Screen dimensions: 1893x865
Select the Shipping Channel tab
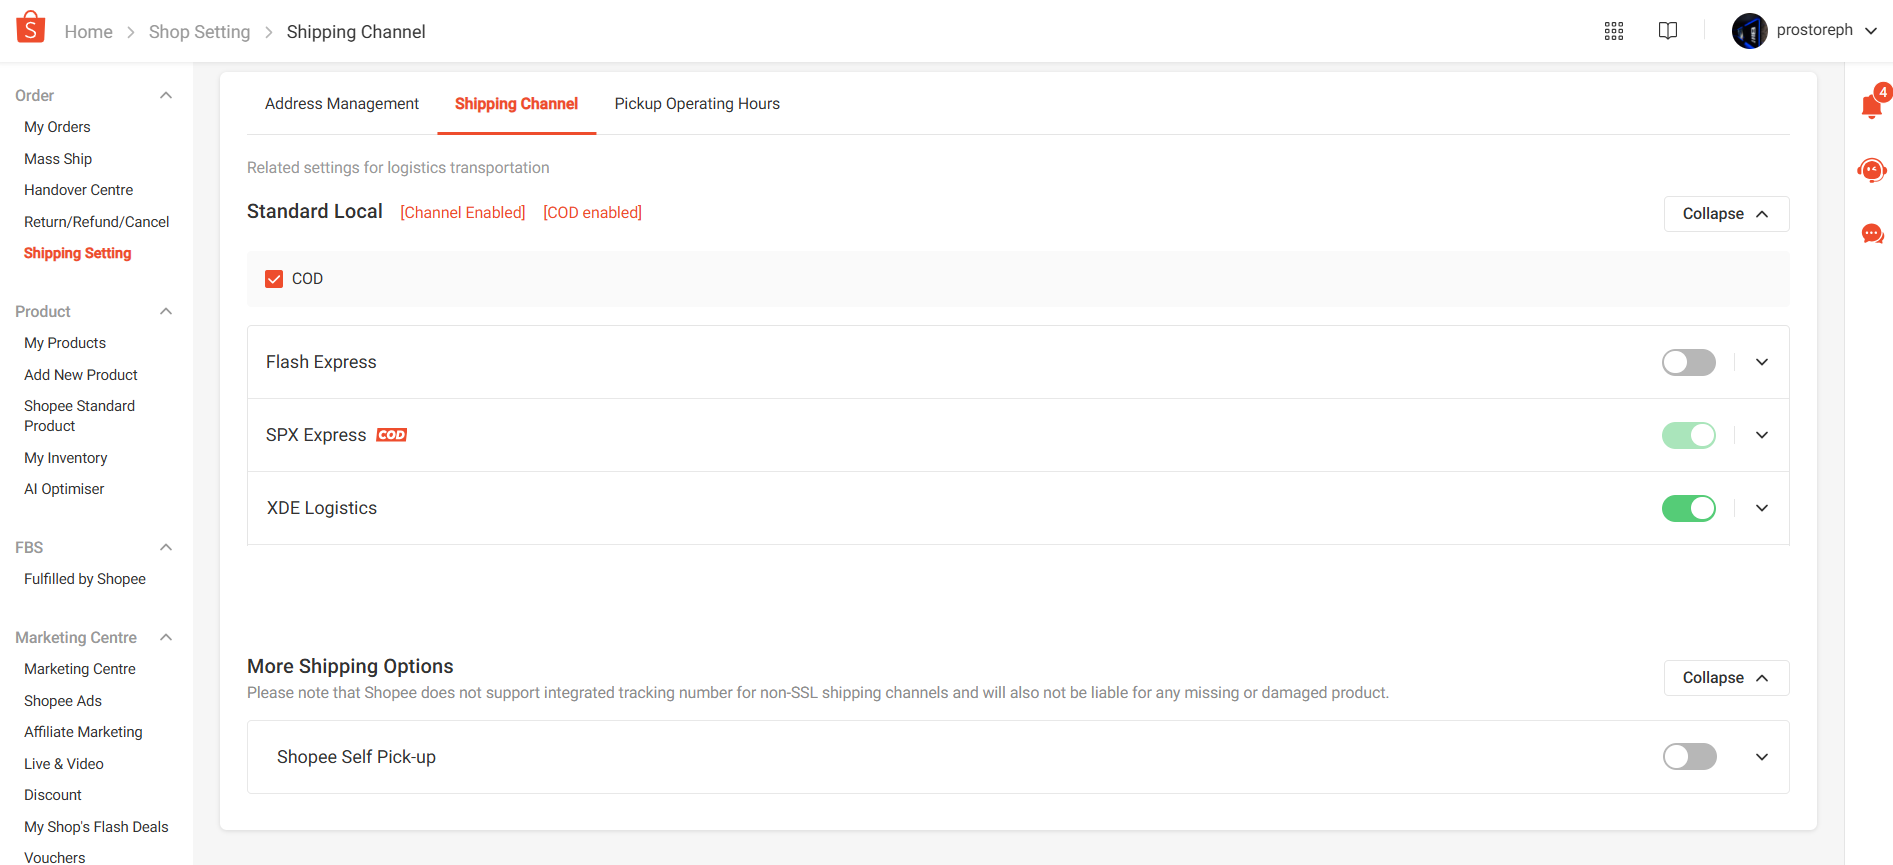[x=516, y=104]
